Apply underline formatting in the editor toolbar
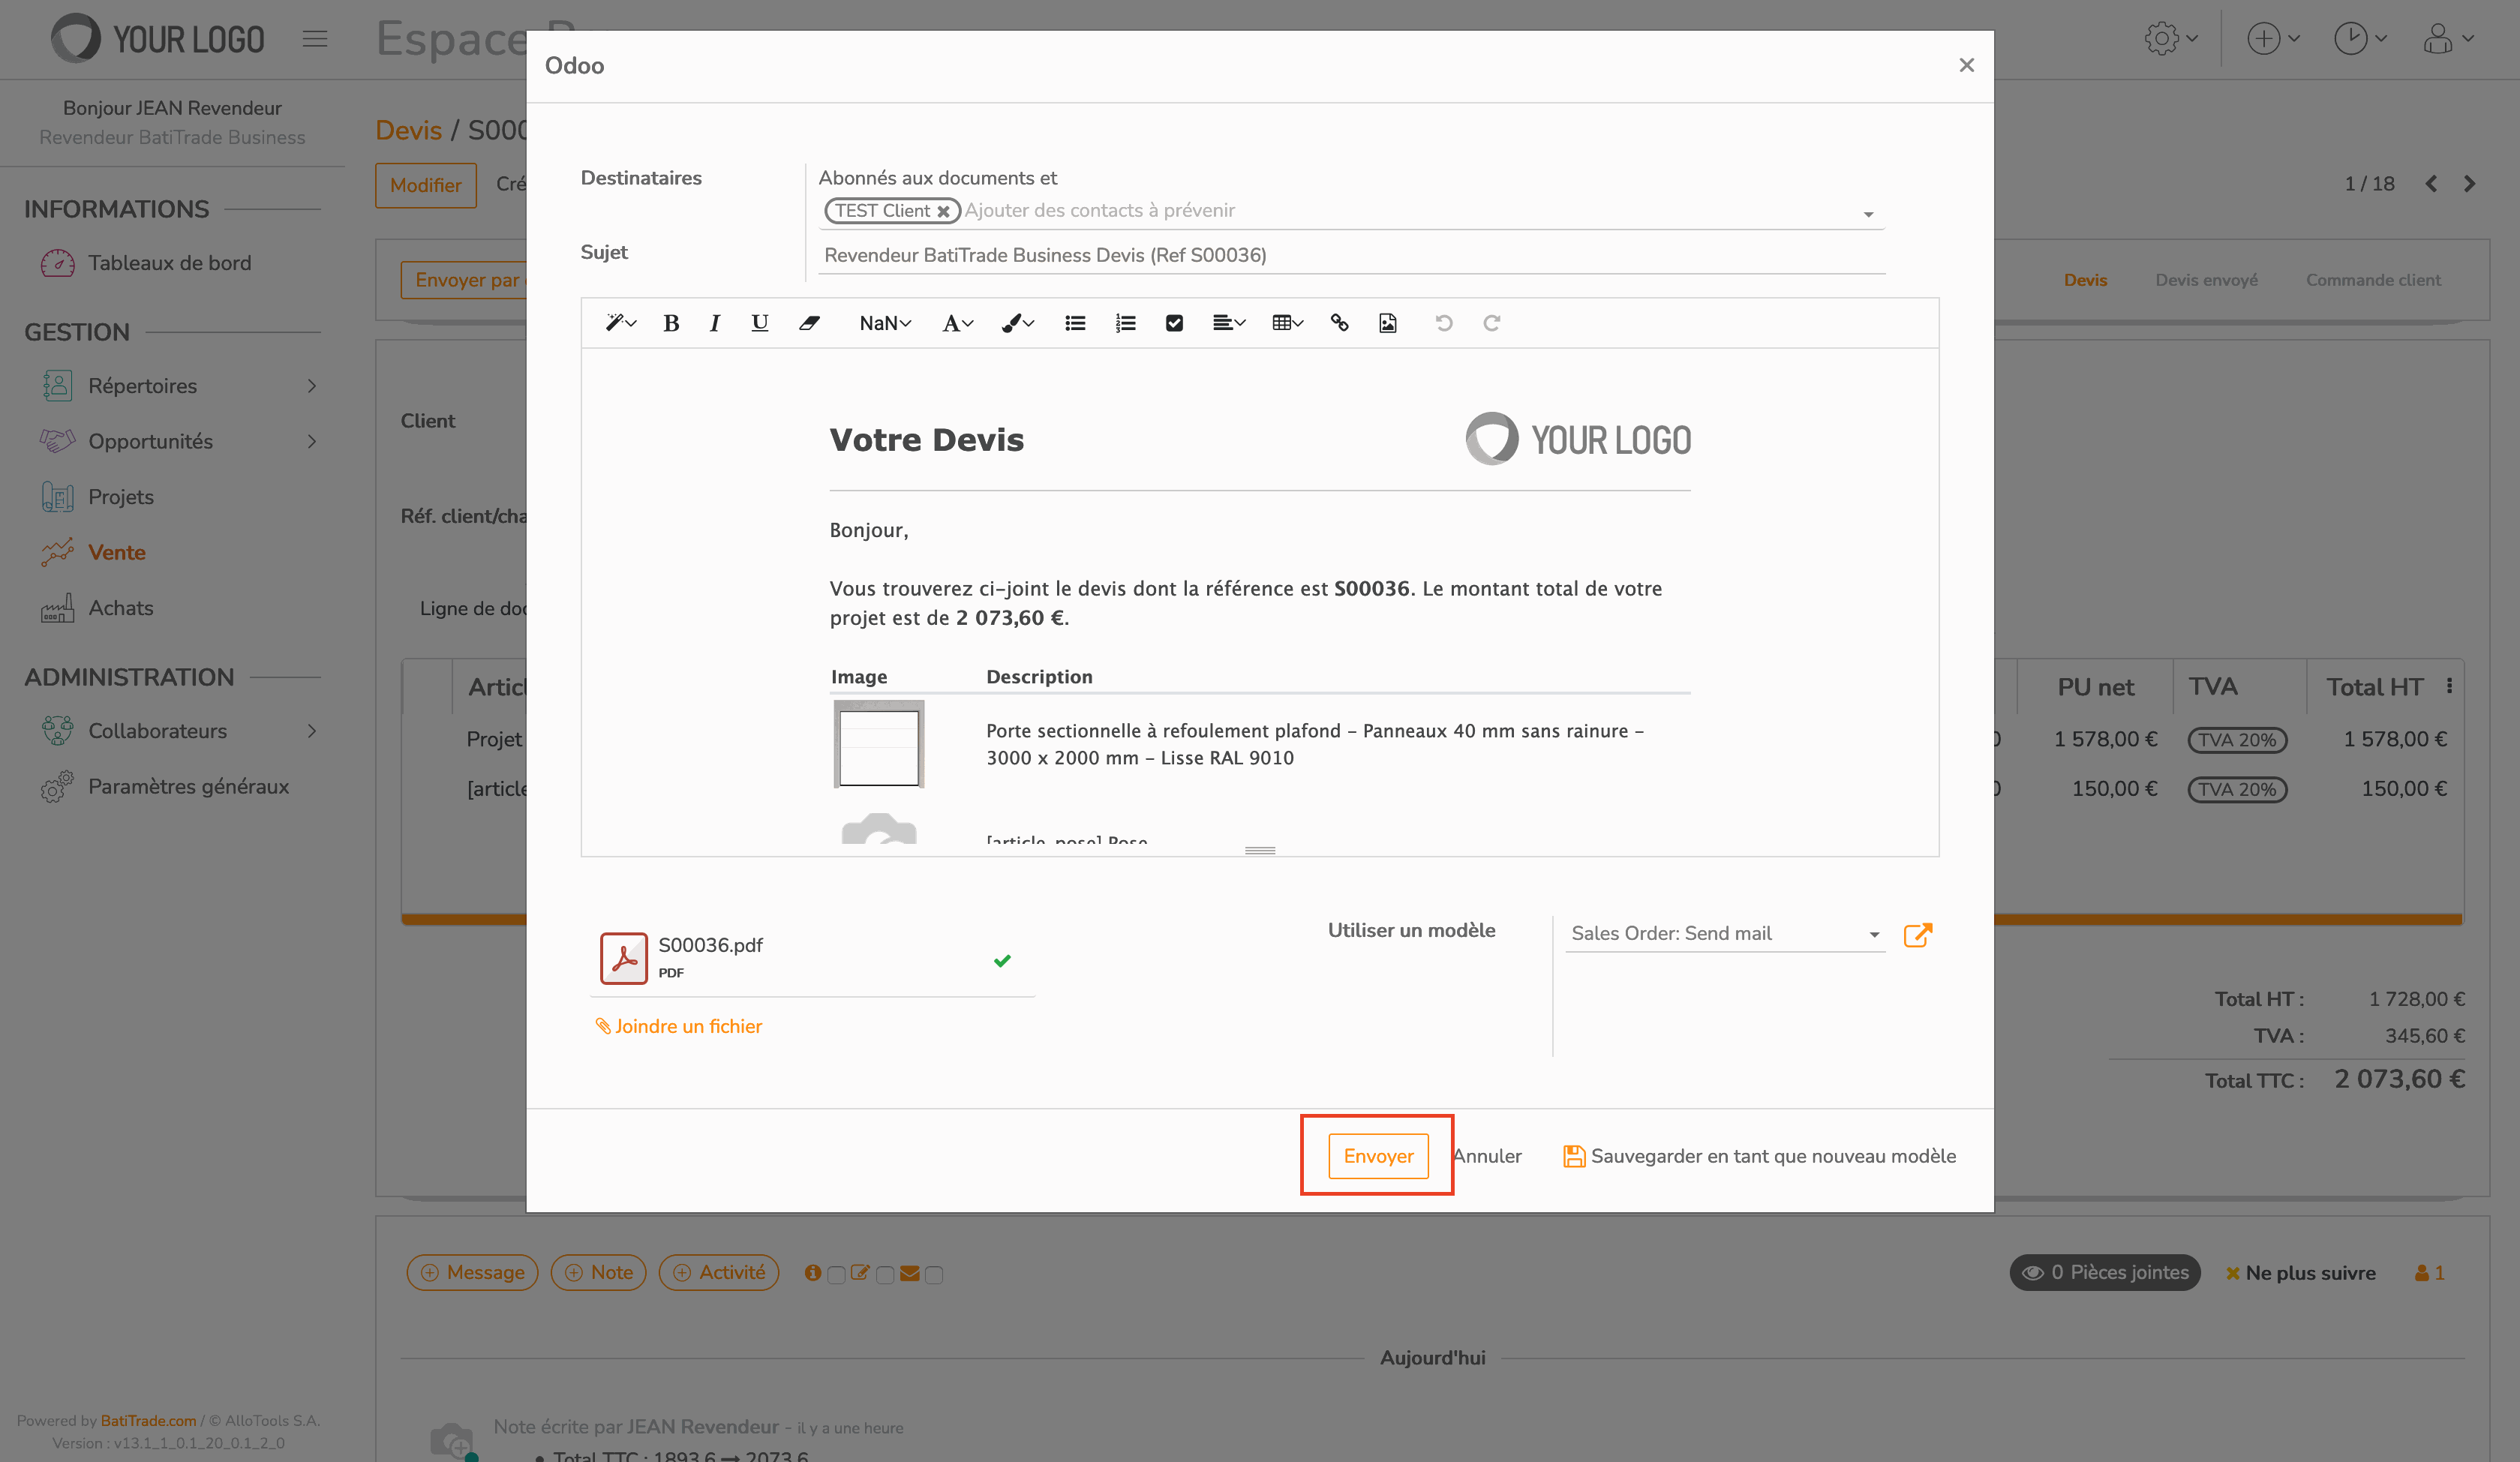2520x1462 pixels. pos(760,323)
